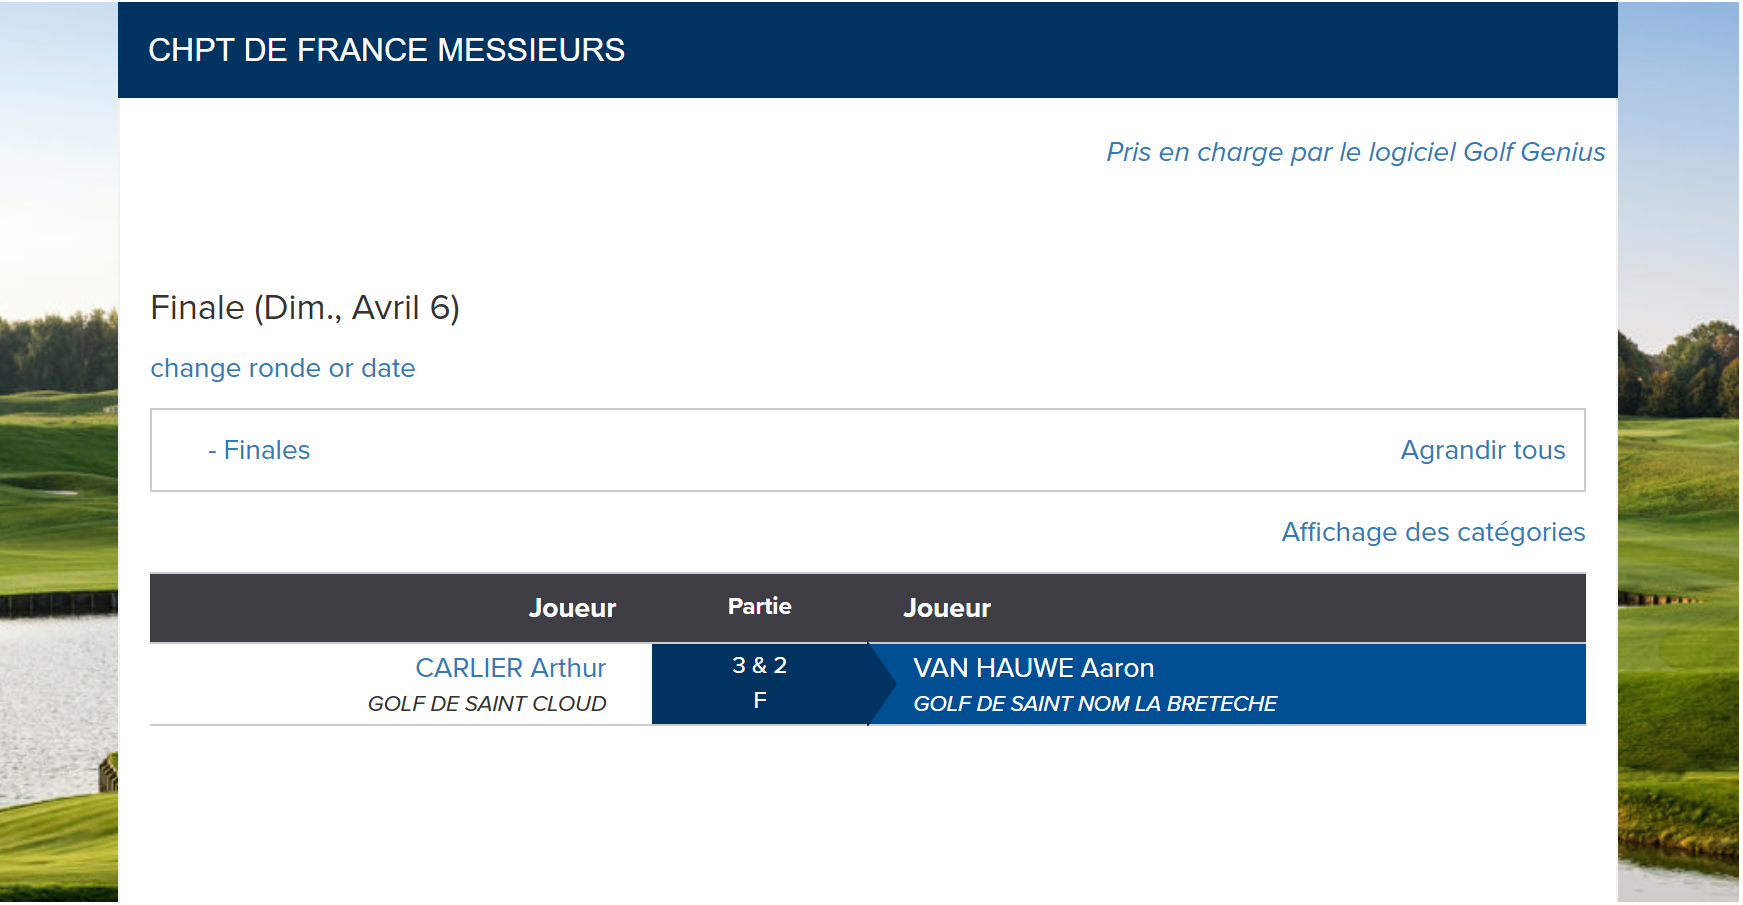Click the "3 & 2" match score
Viewport: 1743px width, 905px height.
760,665
